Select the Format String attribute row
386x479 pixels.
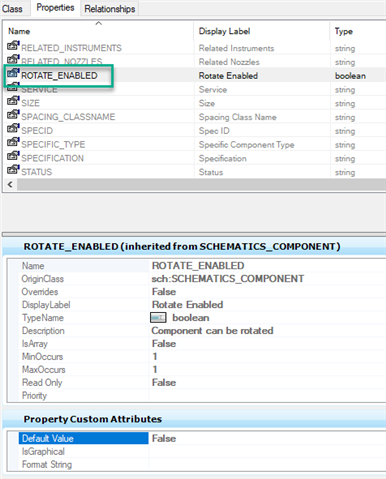click(x=83, y=464)
